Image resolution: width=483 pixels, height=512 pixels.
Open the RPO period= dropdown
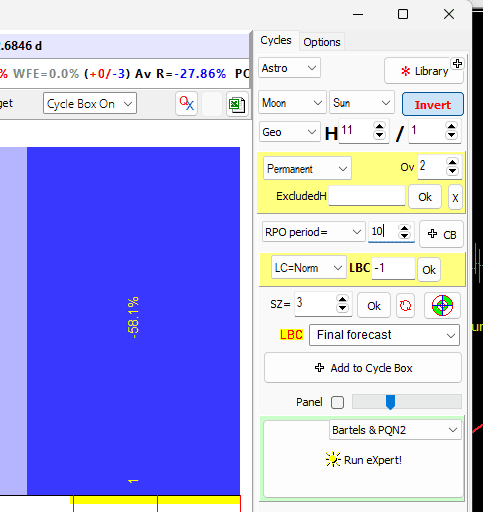(x=314, y=232)
